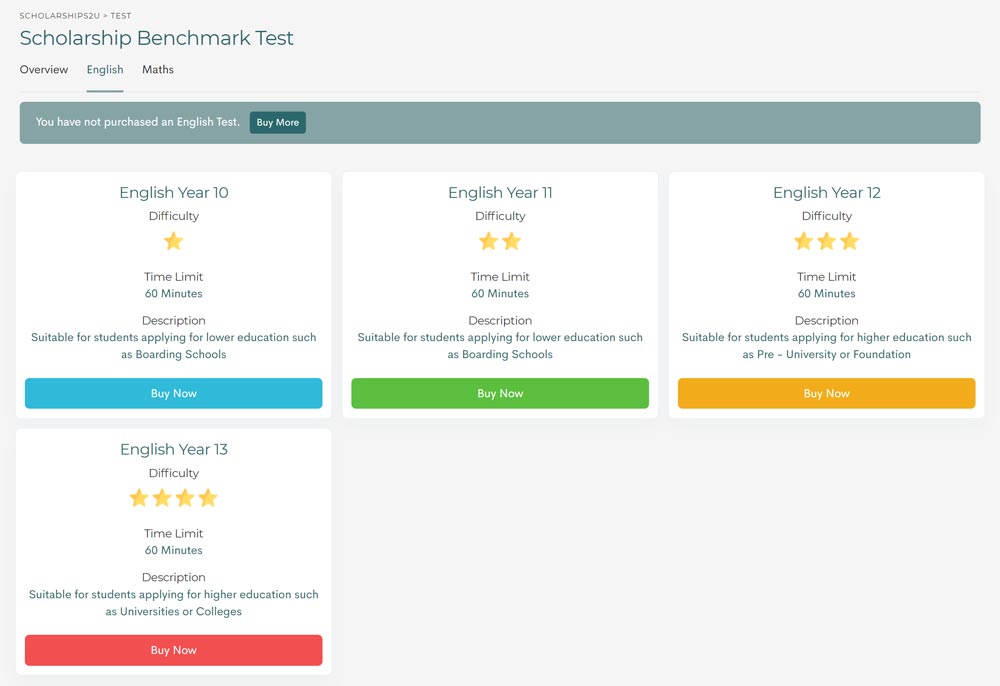Select the English Year 13 card title
This screenshot has width=1000, height=686.
173,449
